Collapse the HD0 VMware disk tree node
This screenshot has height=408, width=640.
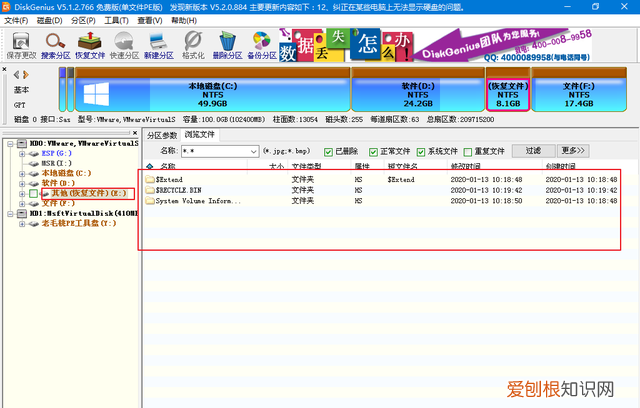10,144
